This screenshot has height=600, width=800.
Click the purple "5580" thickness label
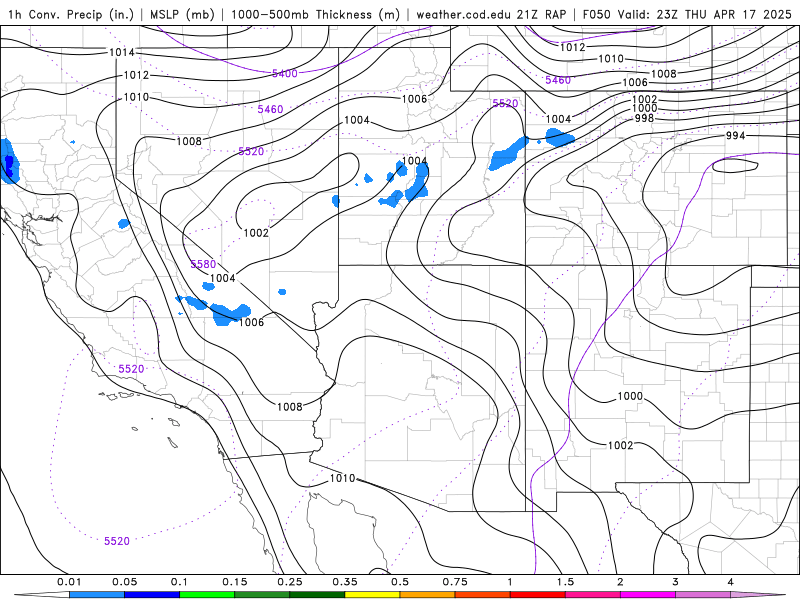(x=203, y=264)
